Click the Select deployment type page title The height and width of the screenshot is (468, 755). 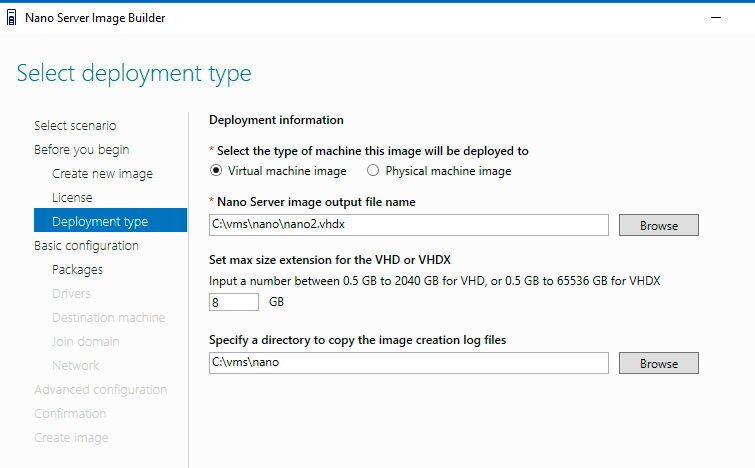[134, 74]
